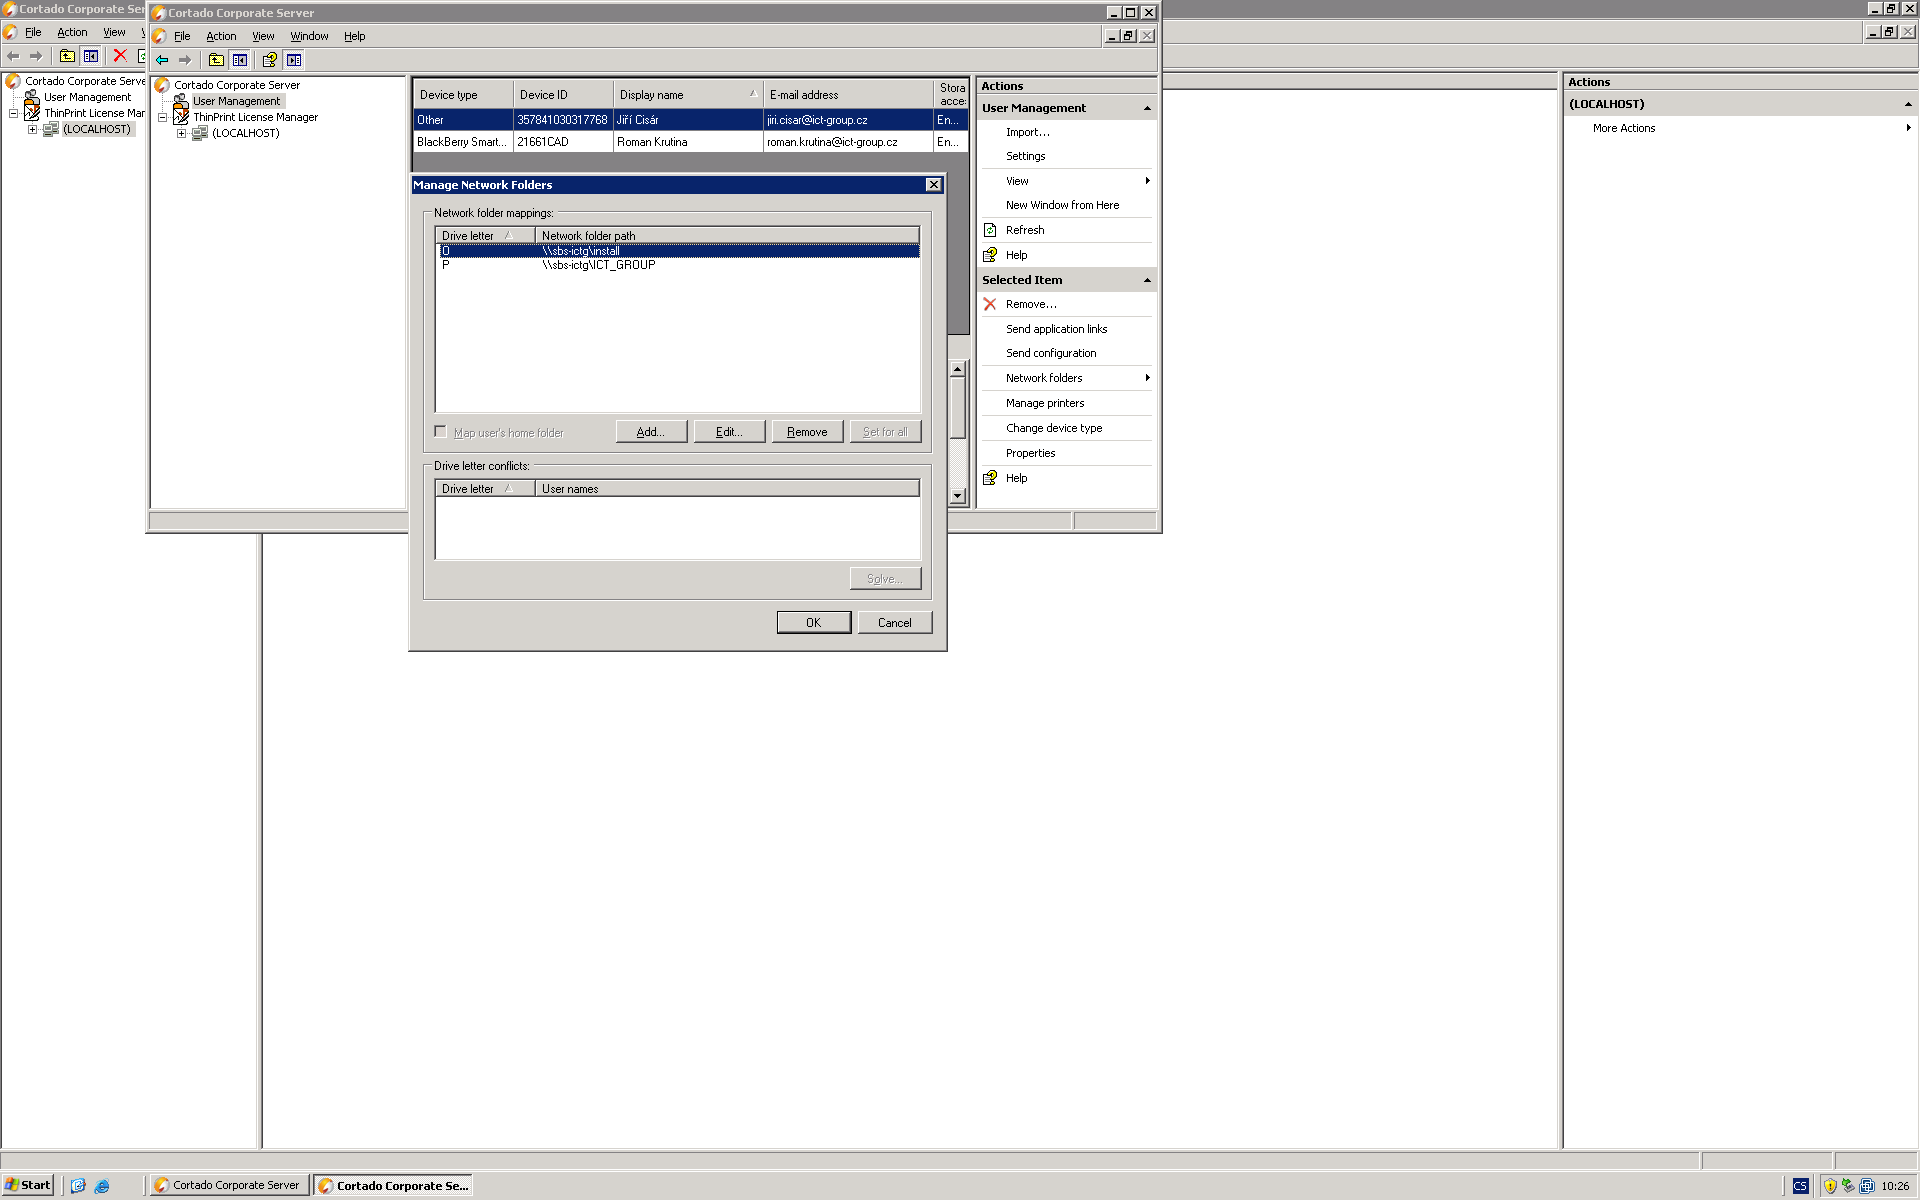Click the scroll down arrow beside dialog
This screenshot has height=1200, width=1920.
(x=957, y=496)
